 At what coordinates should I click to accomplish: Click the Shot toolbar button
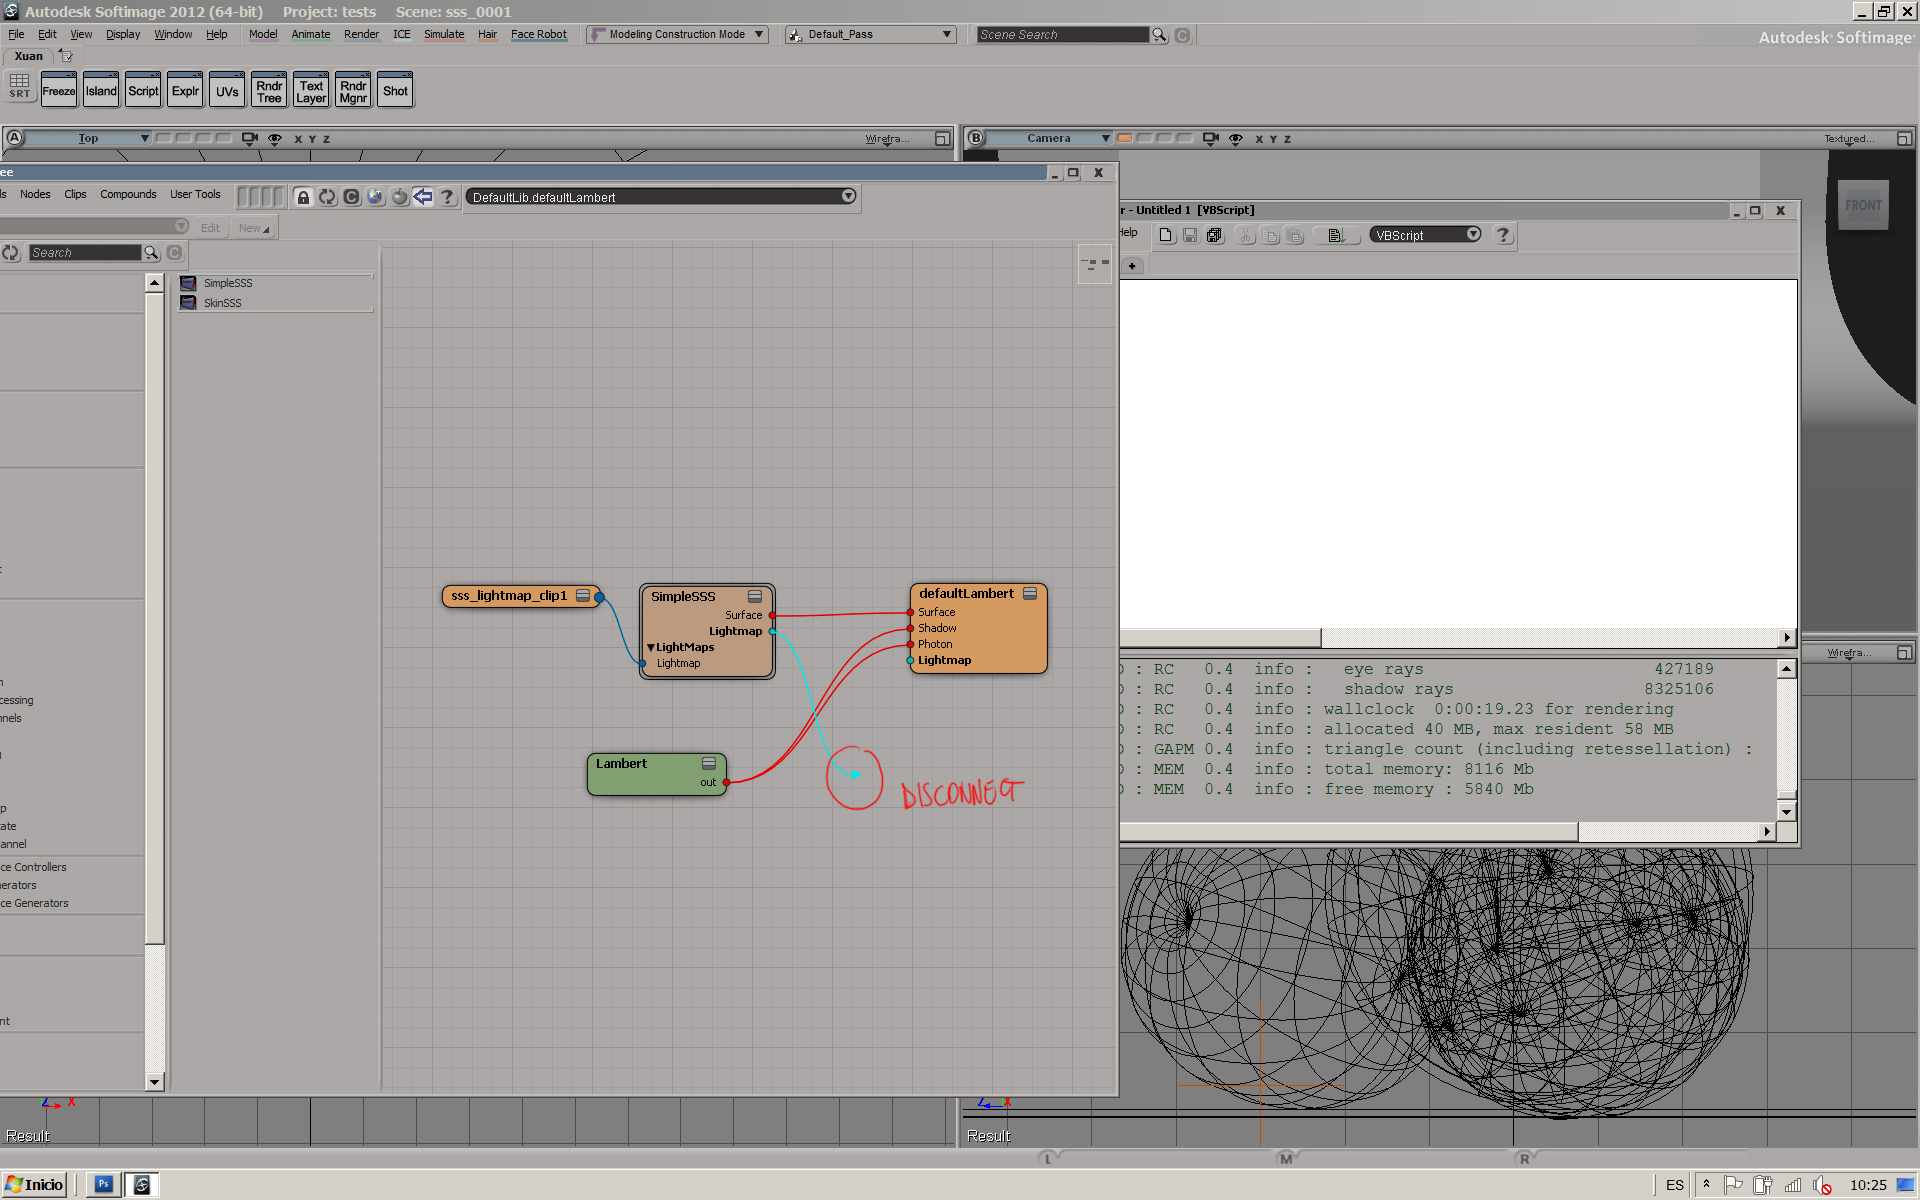[x=395, y=91]
